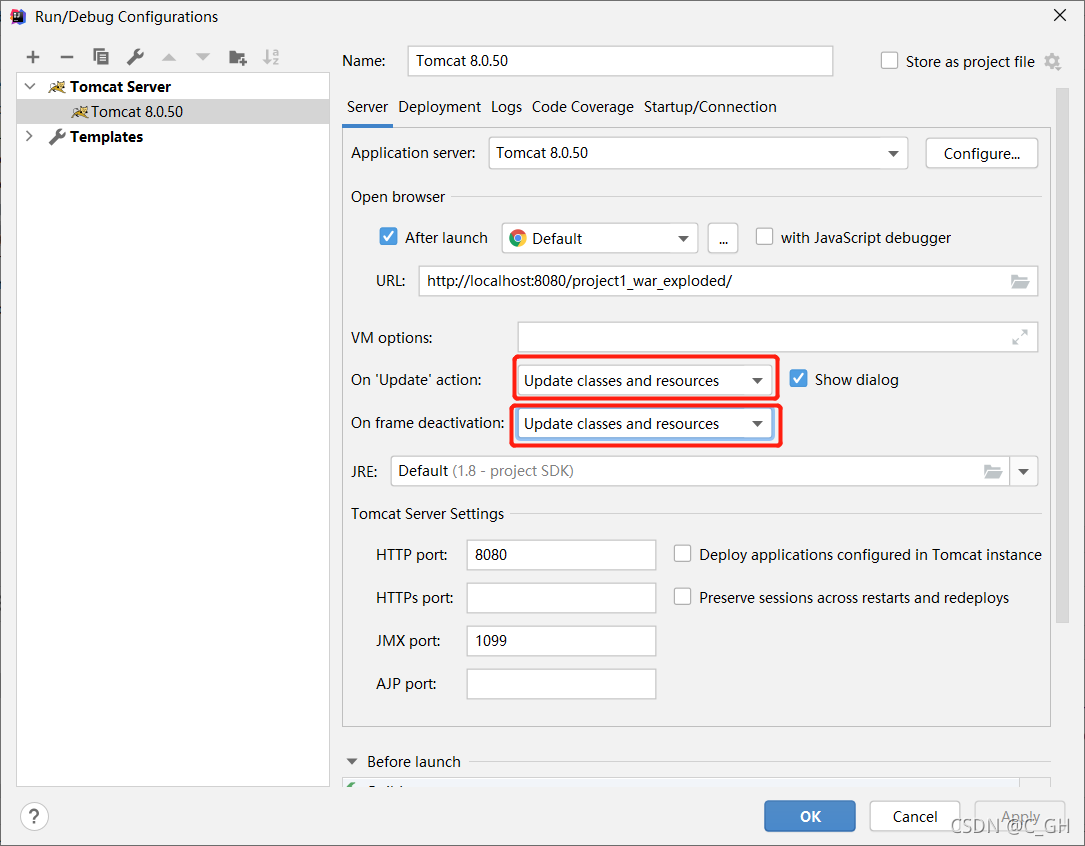Click the HTTP port field

(x=561, y=555)
